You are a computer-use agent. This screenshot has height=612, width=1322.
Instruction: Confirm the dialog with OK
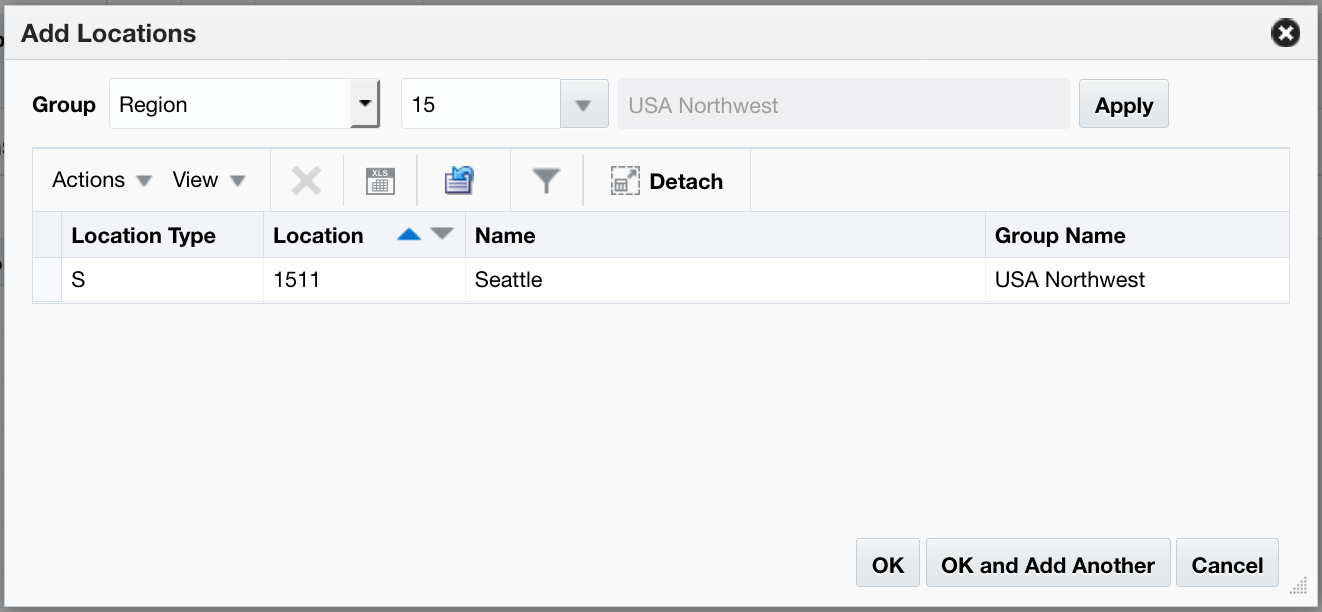point(887,562)
